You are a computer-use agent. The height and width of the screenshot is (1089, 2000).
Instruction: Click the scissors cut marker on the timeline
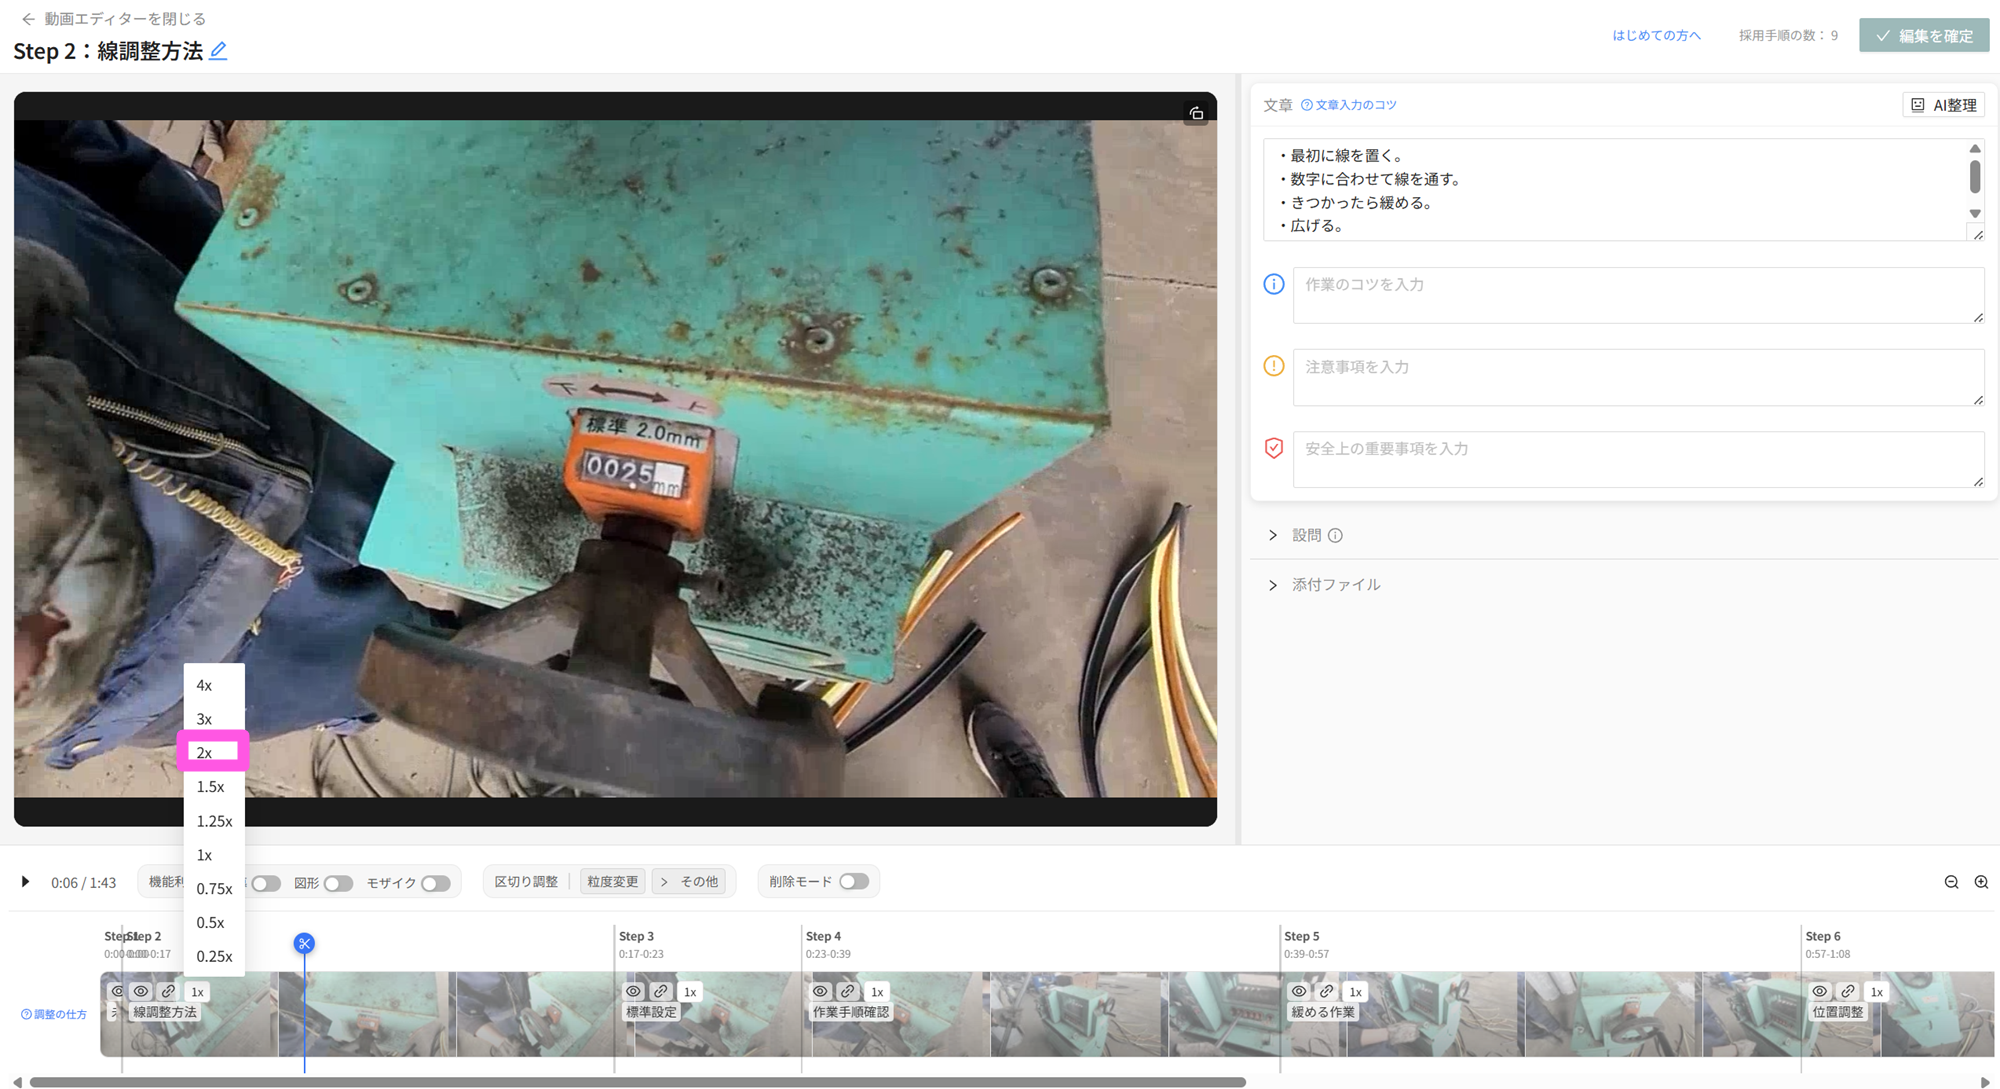tap(304, 943)
